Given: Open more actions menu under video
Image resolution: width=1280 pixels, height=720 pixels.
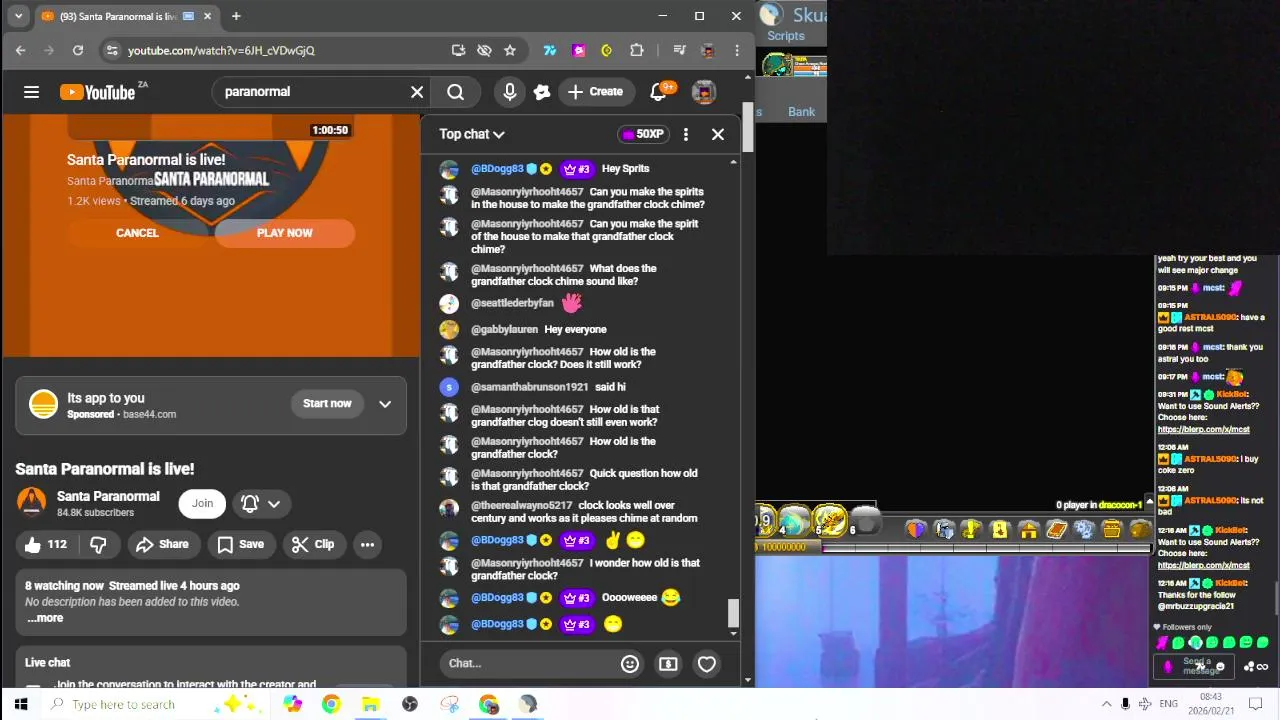Looking at the screenshot, I should 367,544.
